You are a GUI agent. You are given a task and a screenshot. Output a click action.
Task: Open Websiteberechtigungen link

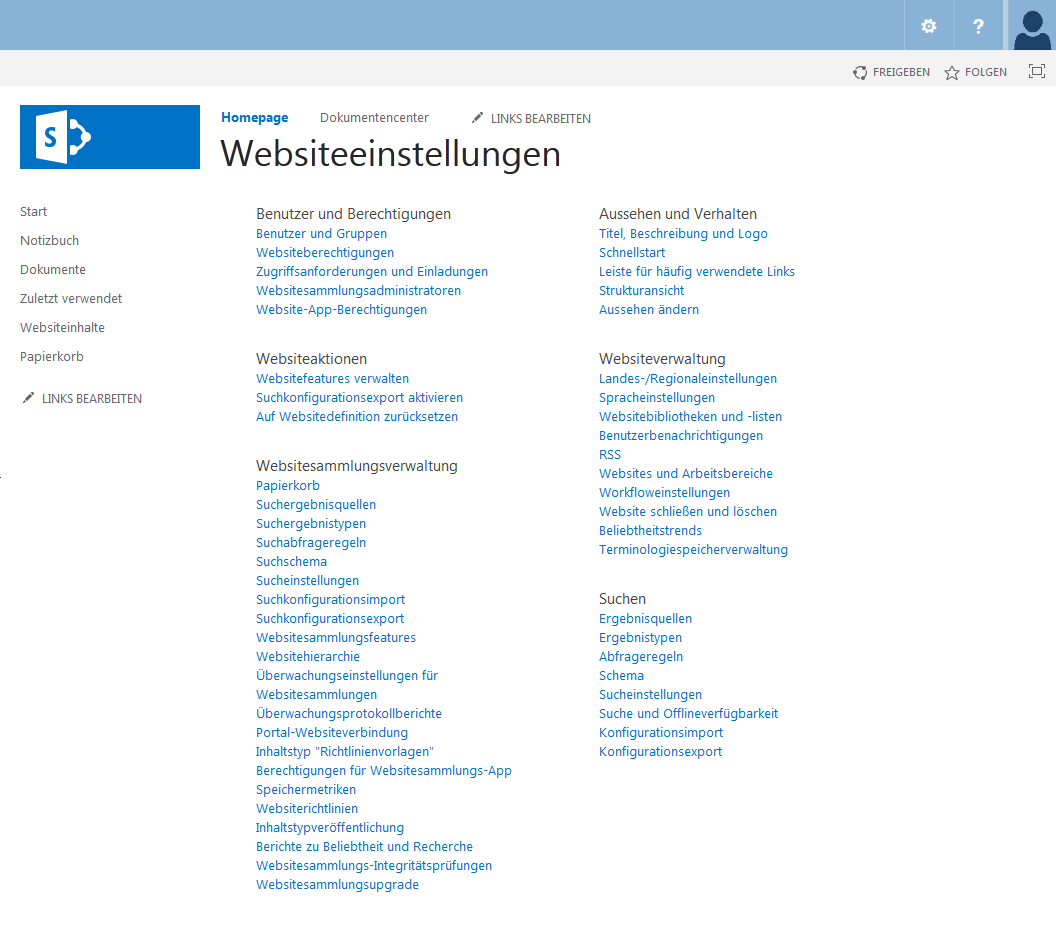pyautogui.click(x=325, y=253)
